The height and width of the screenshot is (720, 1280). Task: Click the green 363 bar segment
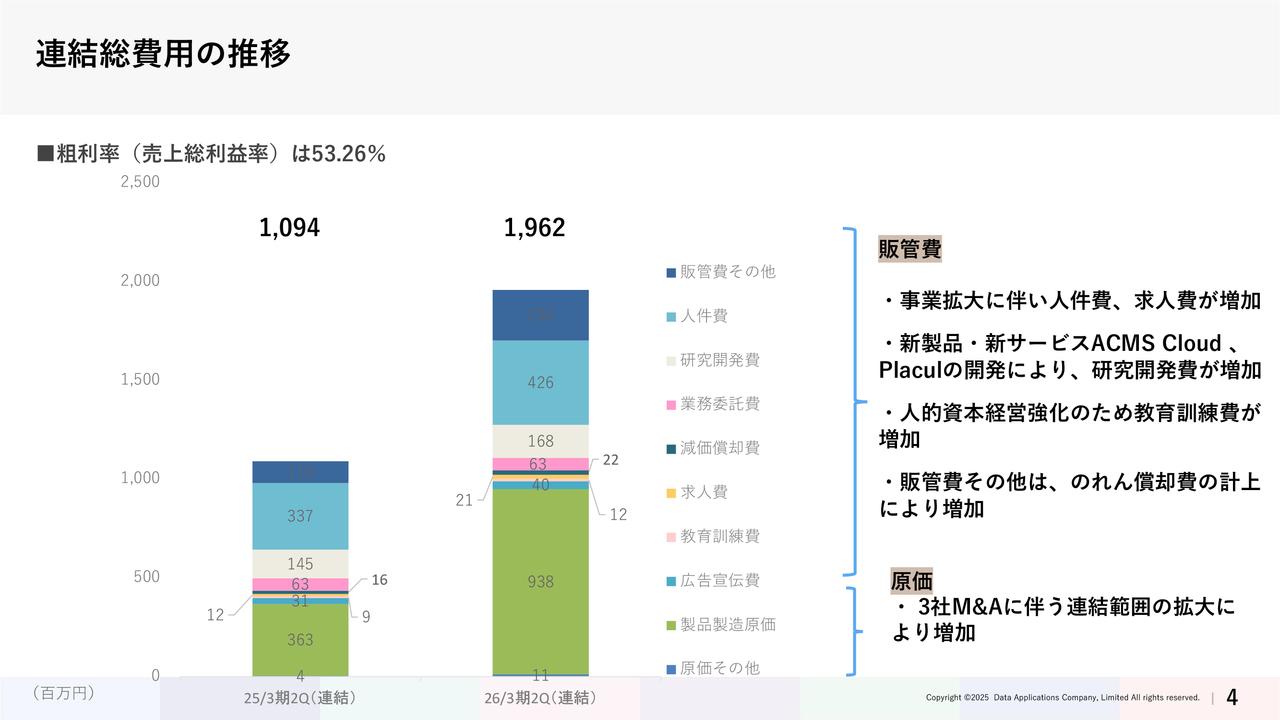click(300, 639)
